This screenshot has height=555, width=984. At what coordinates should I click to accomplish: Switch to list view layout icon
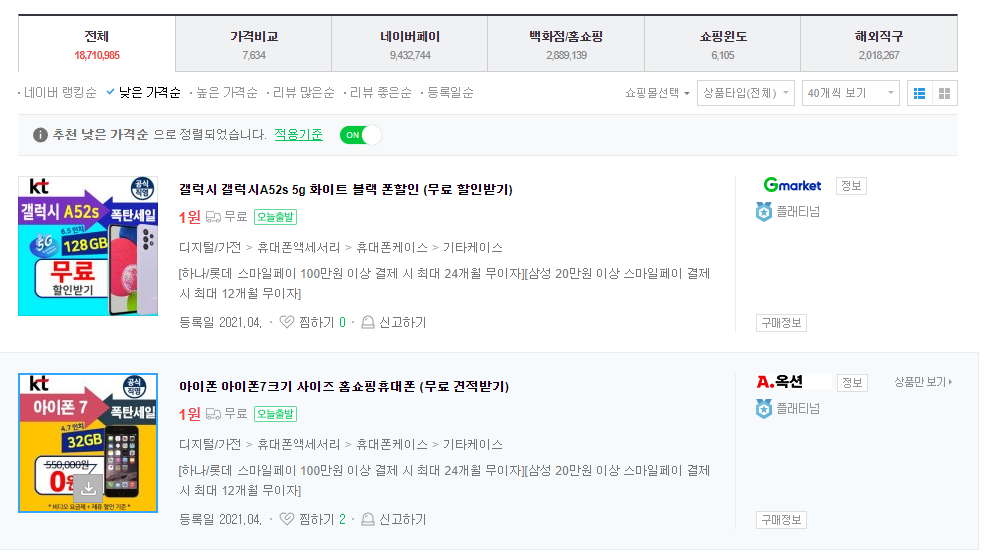tap(919, 93)
